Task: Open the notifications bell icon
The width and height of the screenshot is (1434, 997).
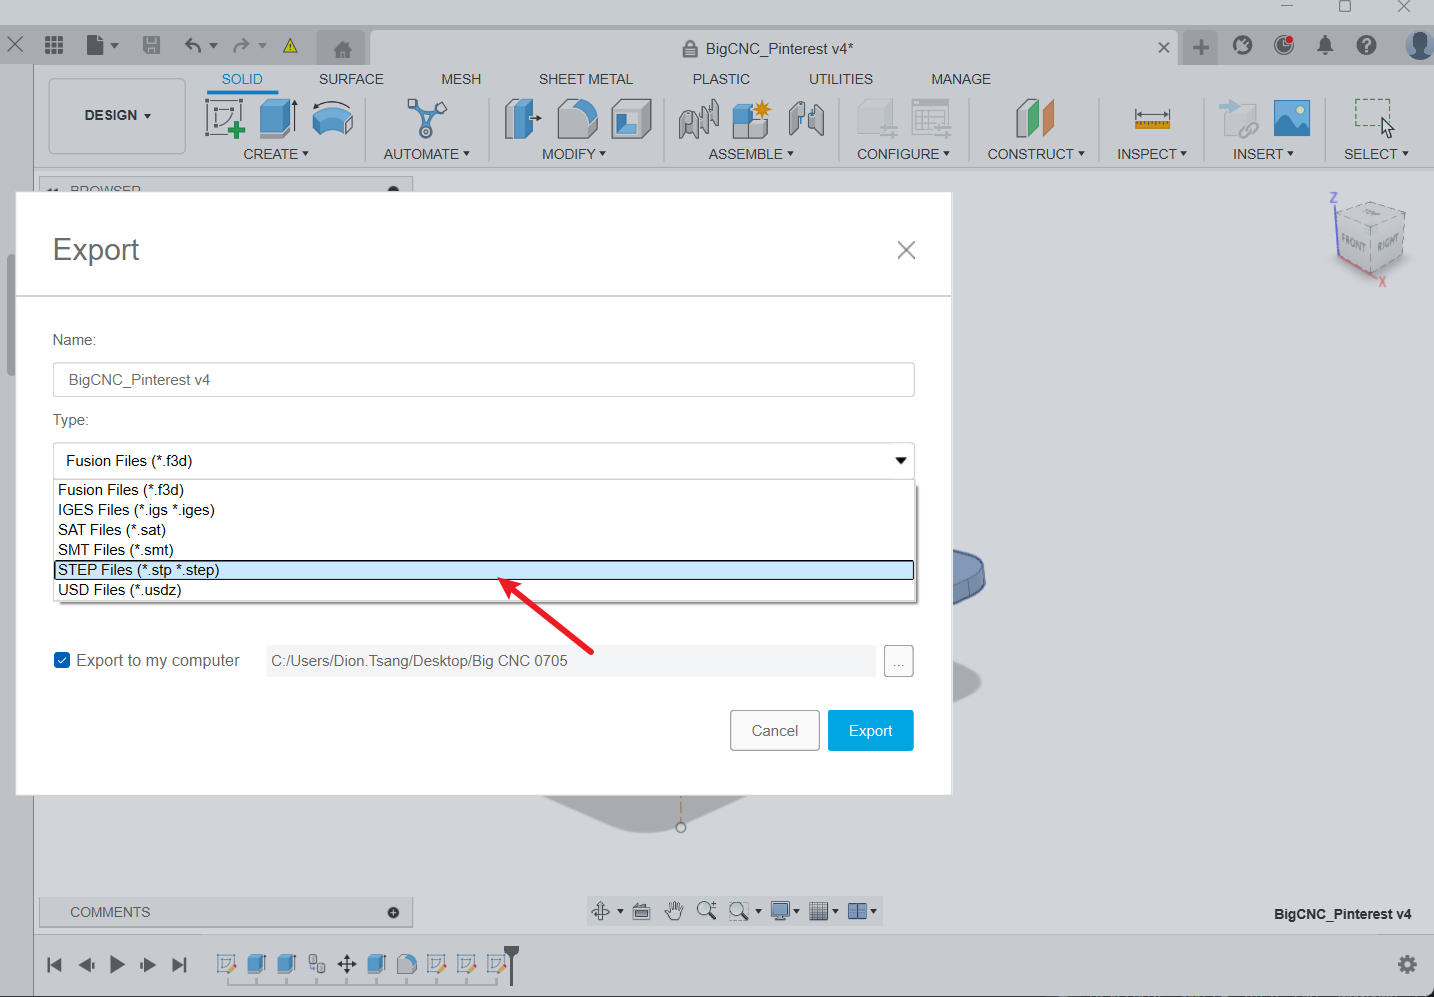Action: 1325,45
